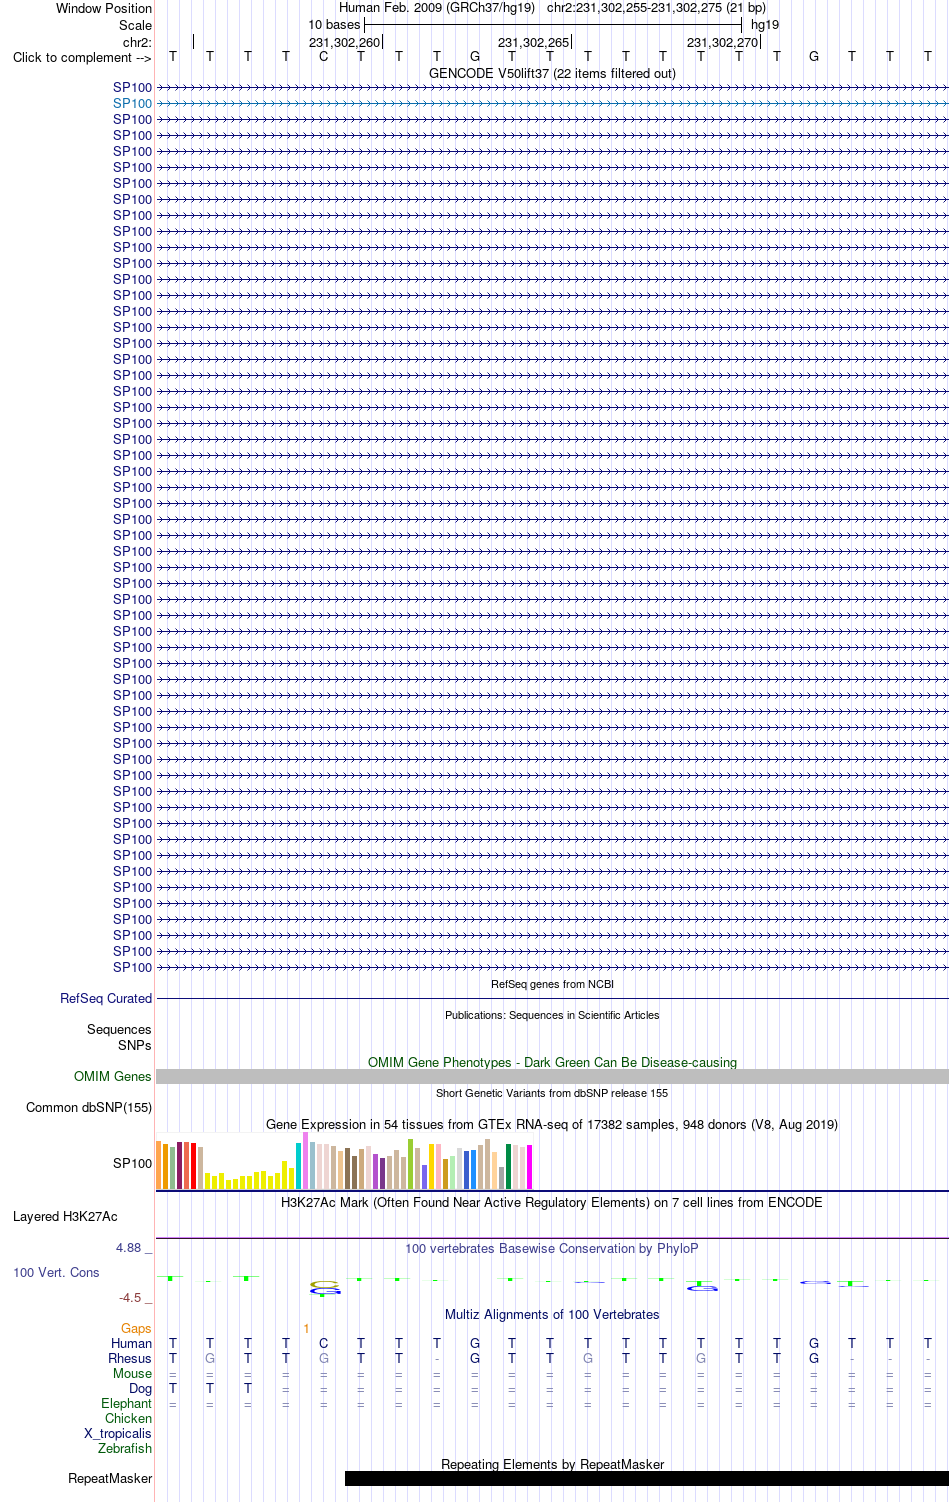Open the GENCODE V50lift37 track title
Viewport: 950px width, 1502px height.
click(552, 73)
